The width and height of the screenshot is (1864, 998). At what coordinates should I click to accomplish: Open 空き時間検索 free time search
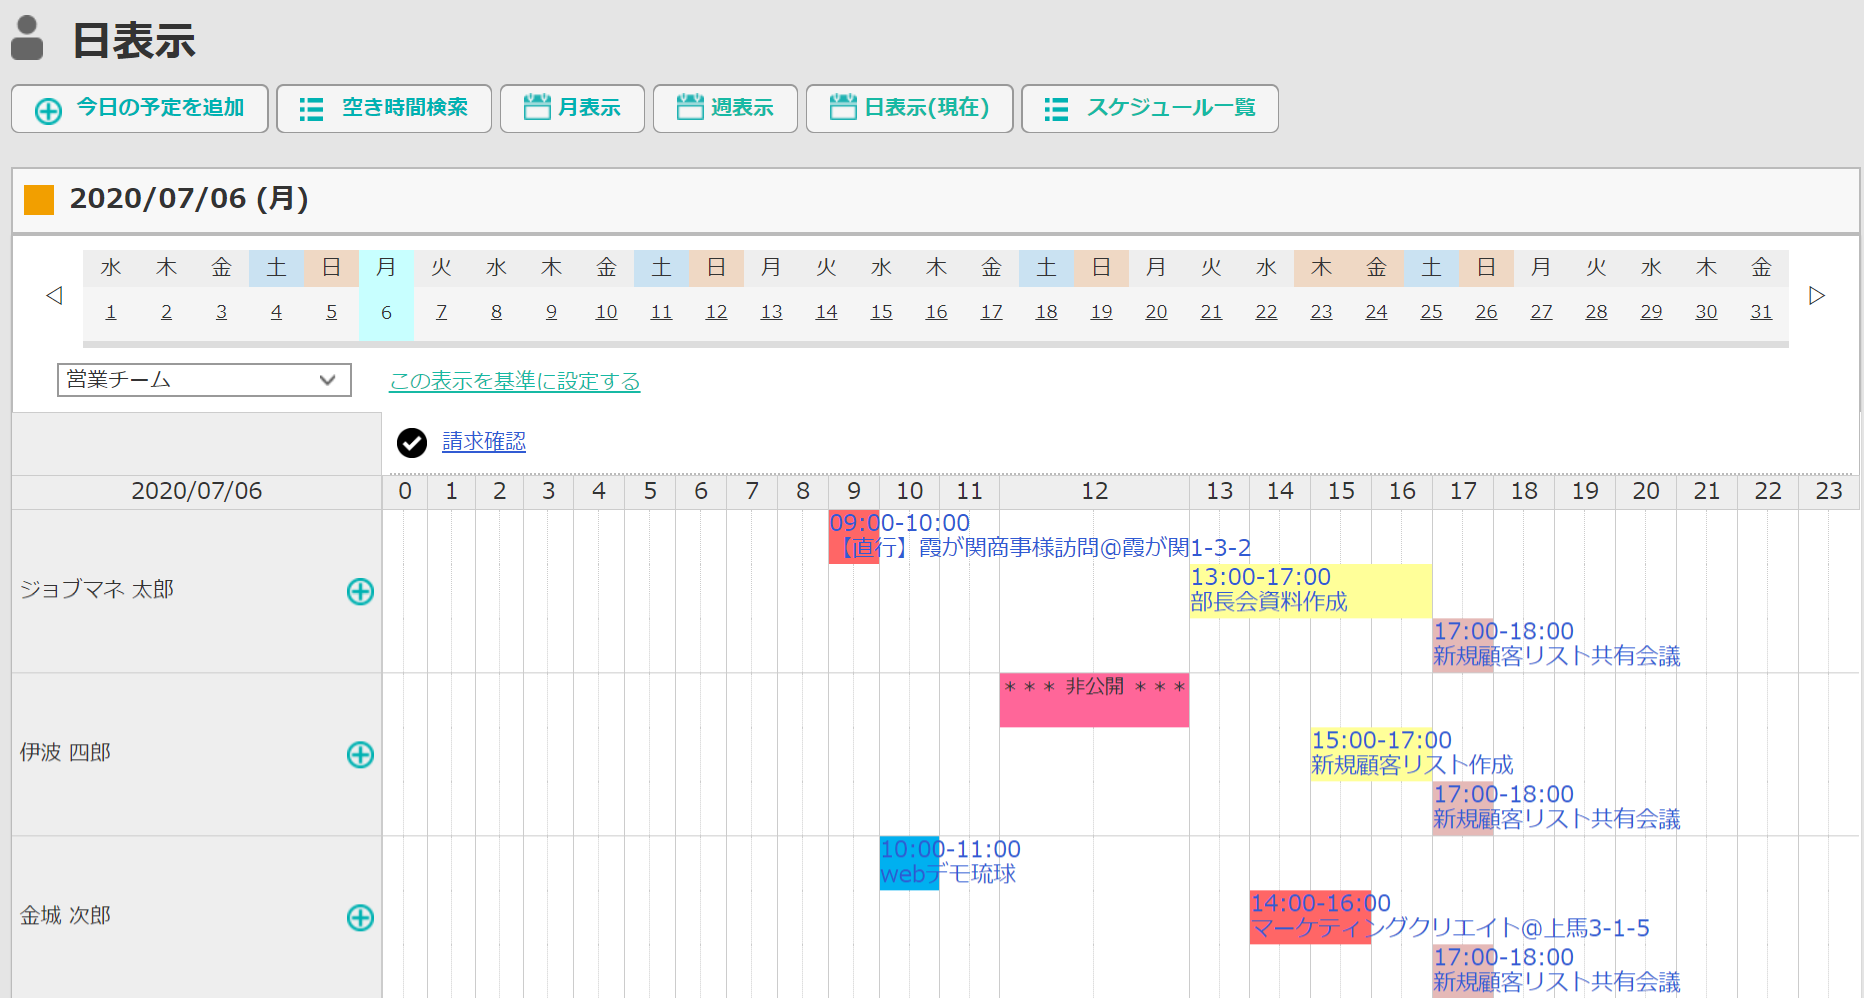point(384,108)
